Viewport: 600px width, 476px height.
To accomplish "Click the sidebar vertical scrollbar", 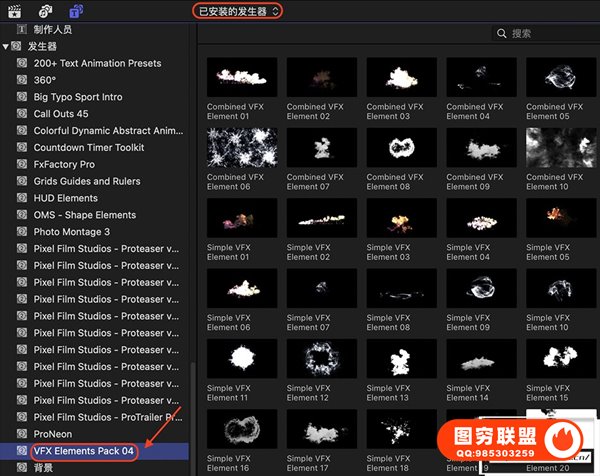I will [x=190, y=400].
